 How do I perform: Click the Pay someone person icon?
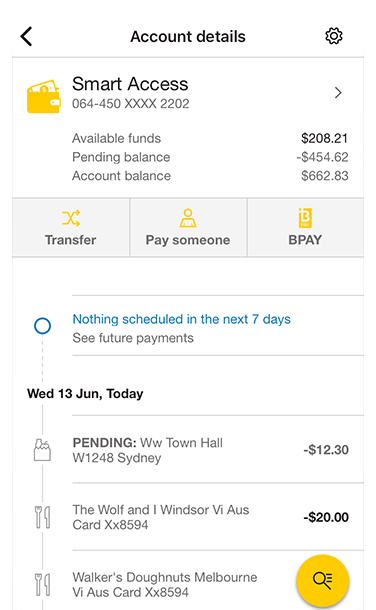click(x=188, y=218)
